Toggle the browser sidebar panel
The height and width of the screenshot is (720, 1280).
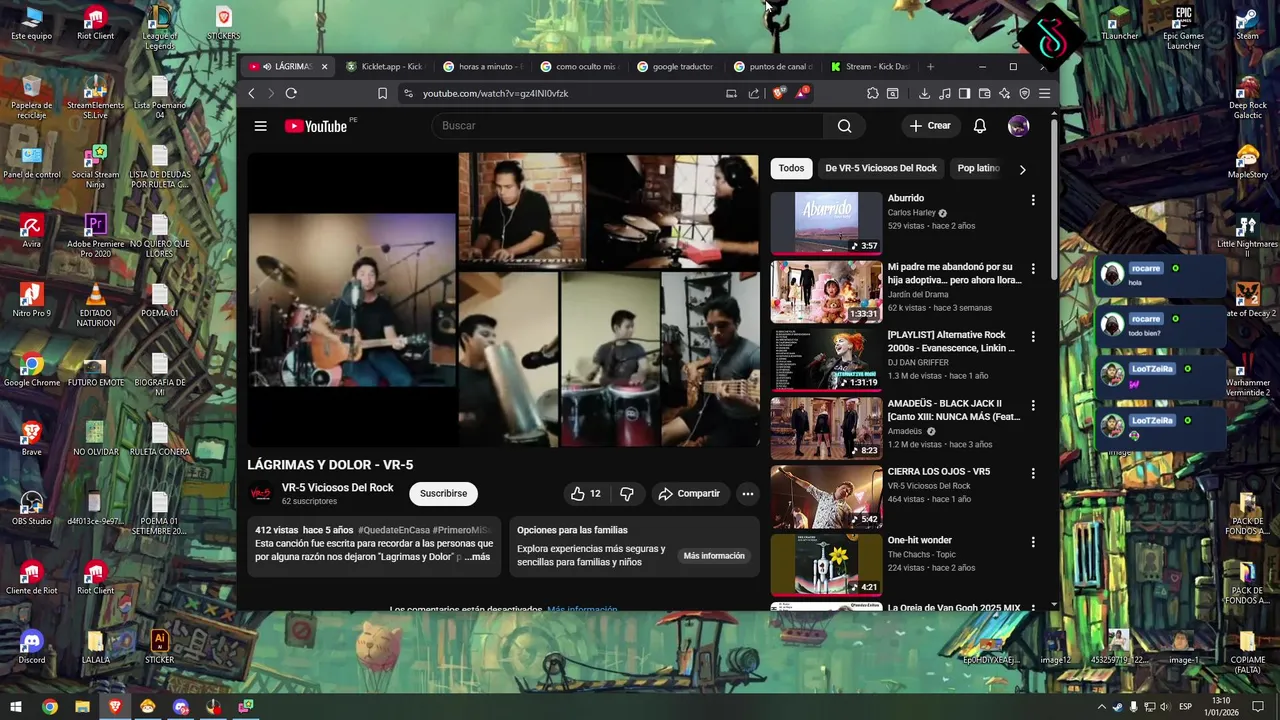click(x=964, y=93)
